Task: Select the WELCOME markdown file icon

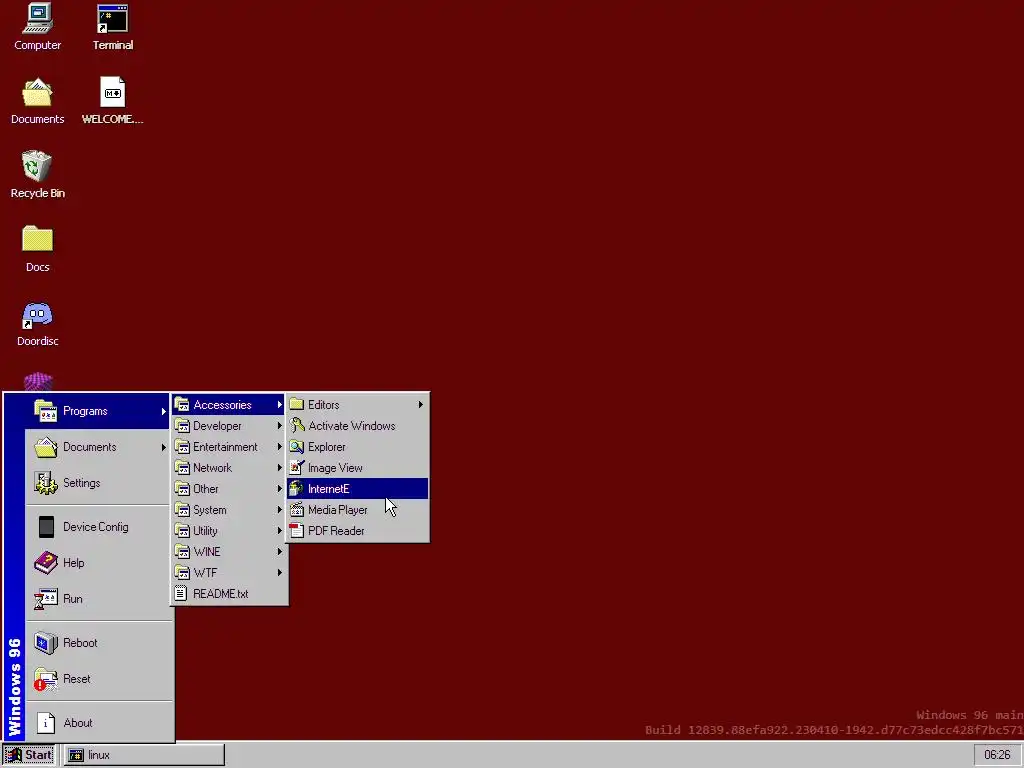Action: 112,93
